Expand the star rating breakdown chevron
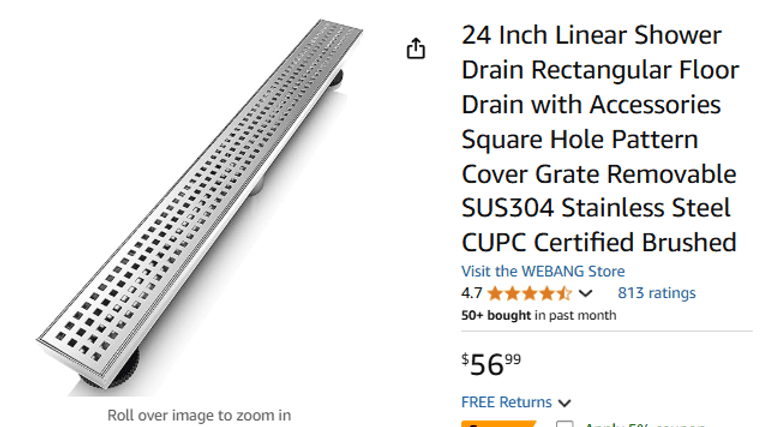768x427 pixels. click(586, 294)
